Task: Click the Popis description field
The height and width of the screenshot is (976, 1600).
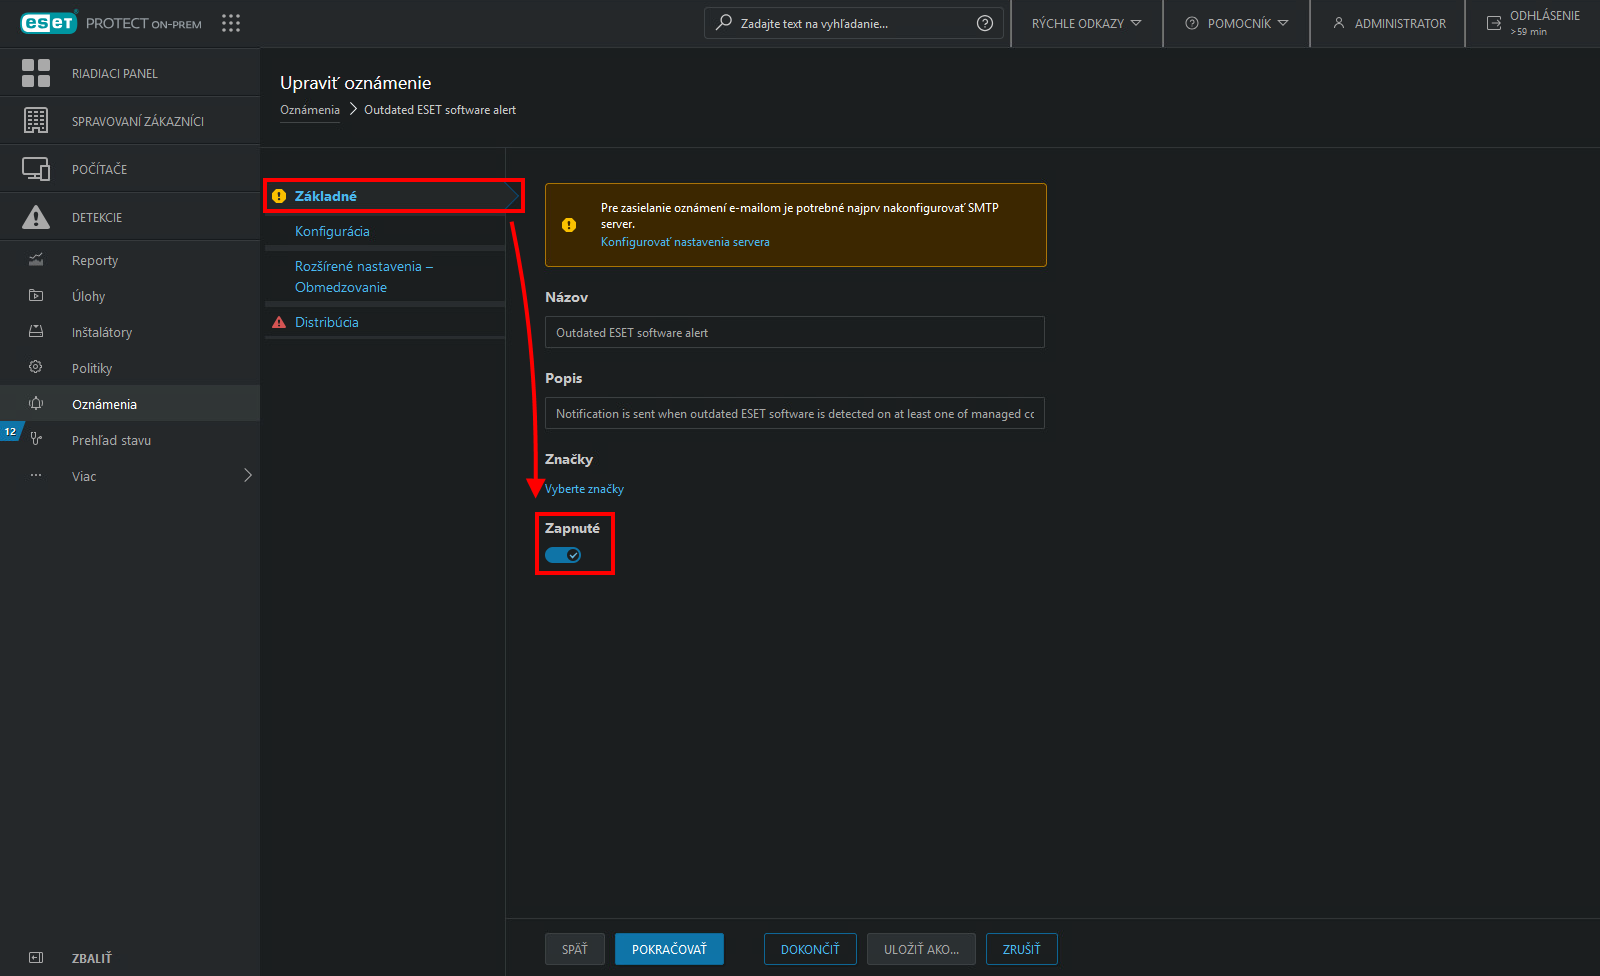Action: [795, 413]
